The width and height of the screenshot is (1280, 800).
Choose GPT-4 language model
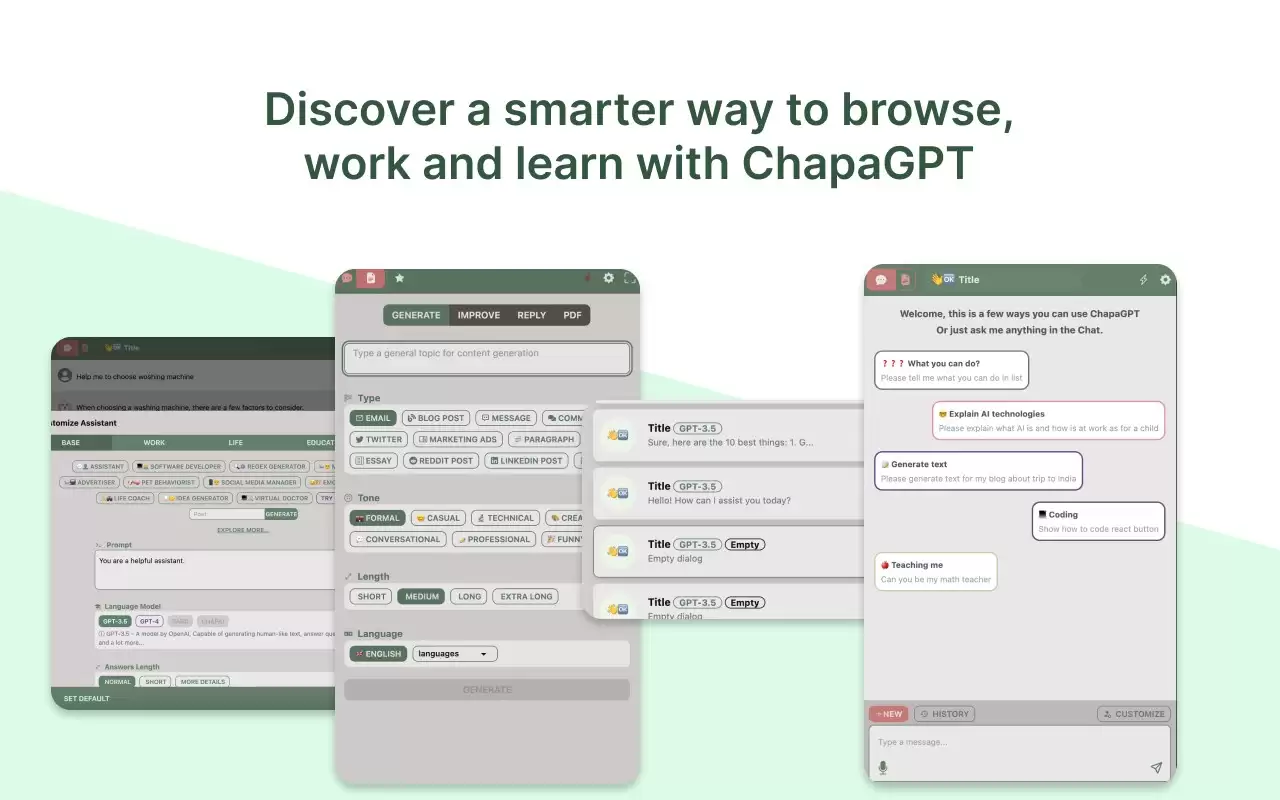tap(149, 621)
